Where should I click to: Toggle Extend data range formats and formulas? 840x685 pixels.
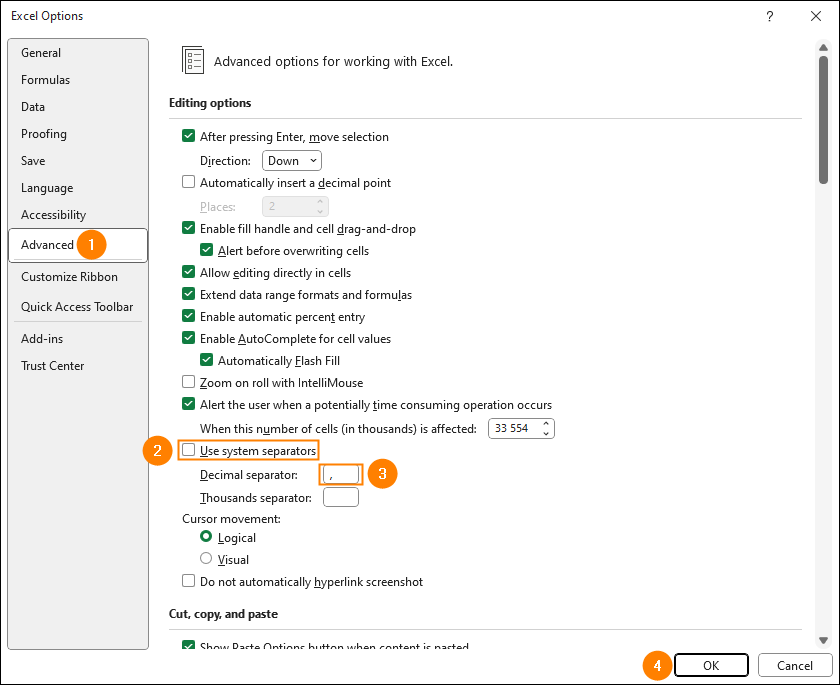(x=188, y=293)
